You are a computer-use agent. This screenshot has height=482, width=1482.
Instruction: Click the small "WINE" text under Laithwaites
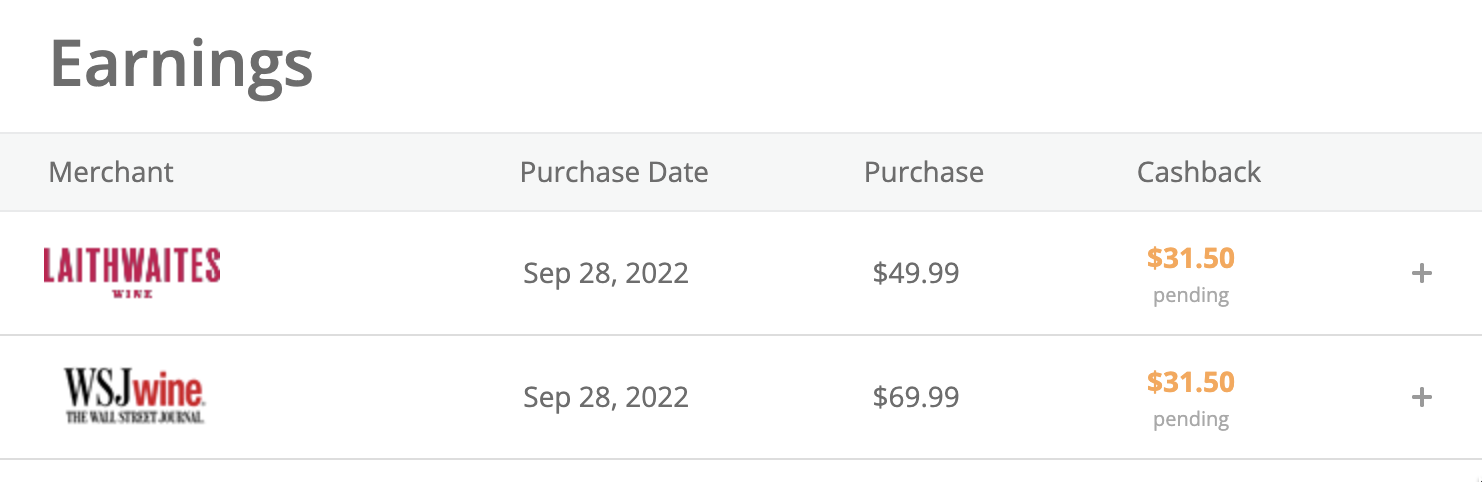point(132,294)
